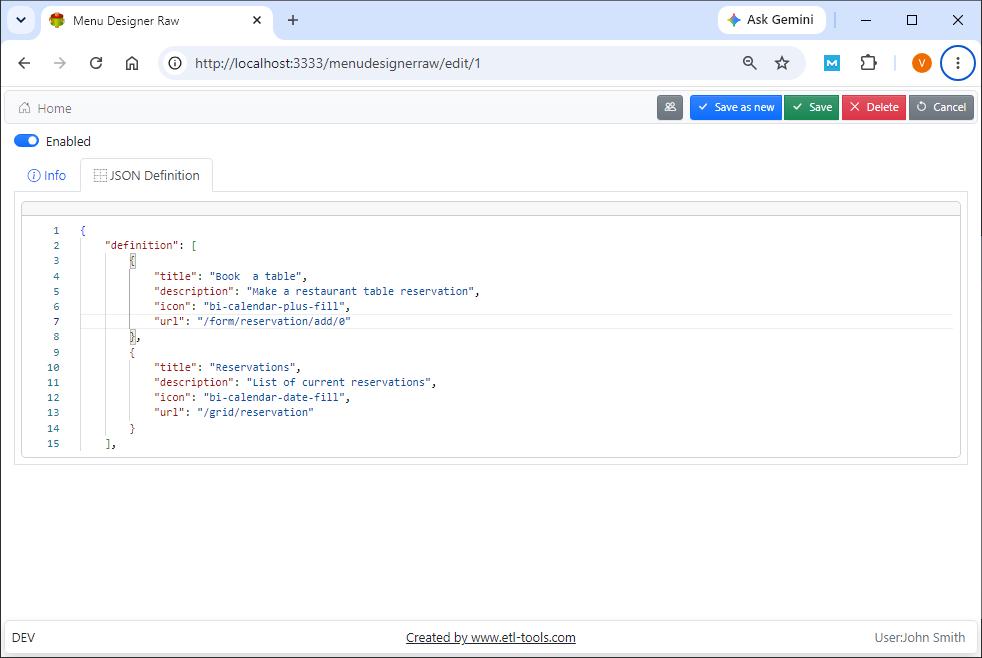This screenshot has width=982, height=658.
Task: Click the "Reservations" title value
Action: pyautogui.click(x=252, y=367)
